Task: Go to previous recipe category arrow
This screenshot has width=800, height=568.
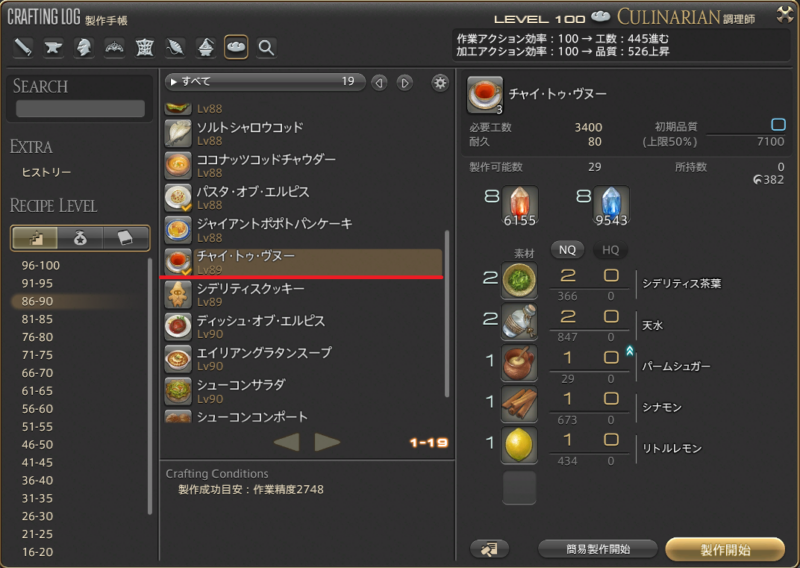Action: pos(379,82)
